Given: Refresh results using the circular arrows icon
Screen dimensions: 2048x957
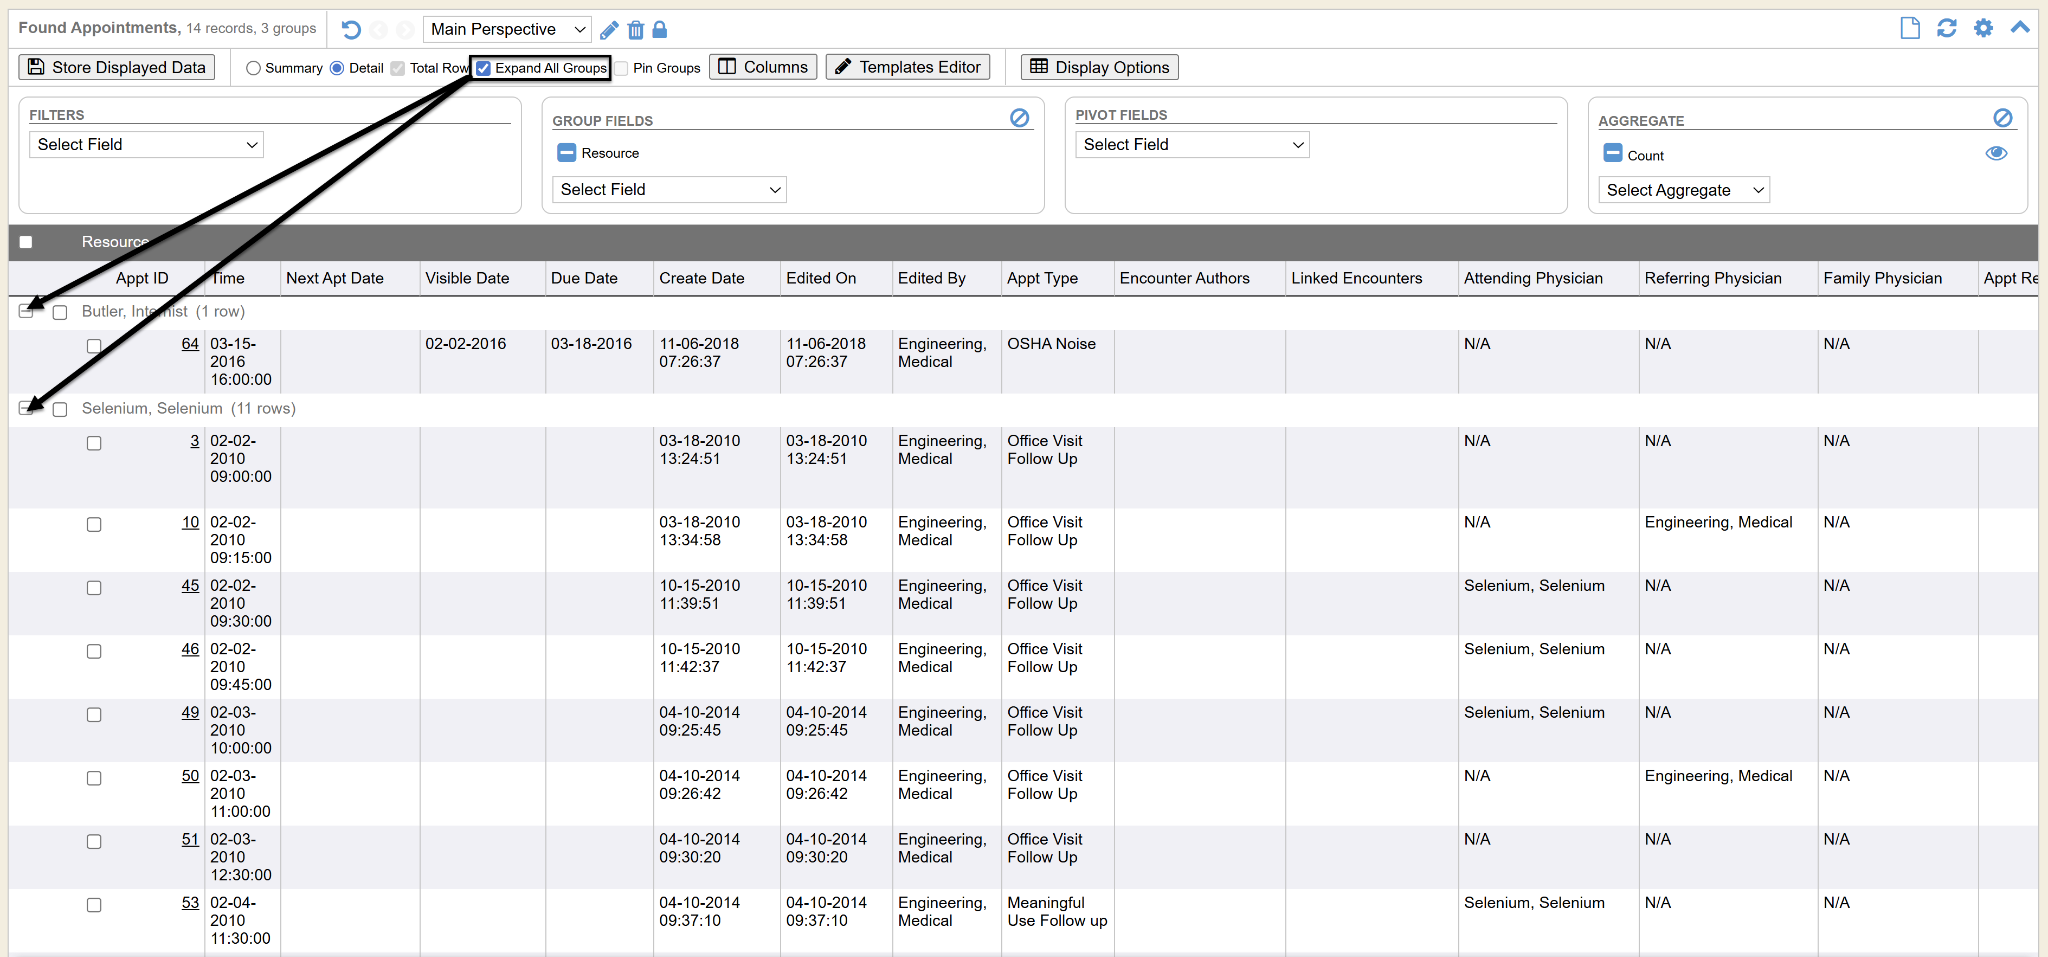Looking at the screenshot, I should pyautogui.click(x=1947, y=28).
